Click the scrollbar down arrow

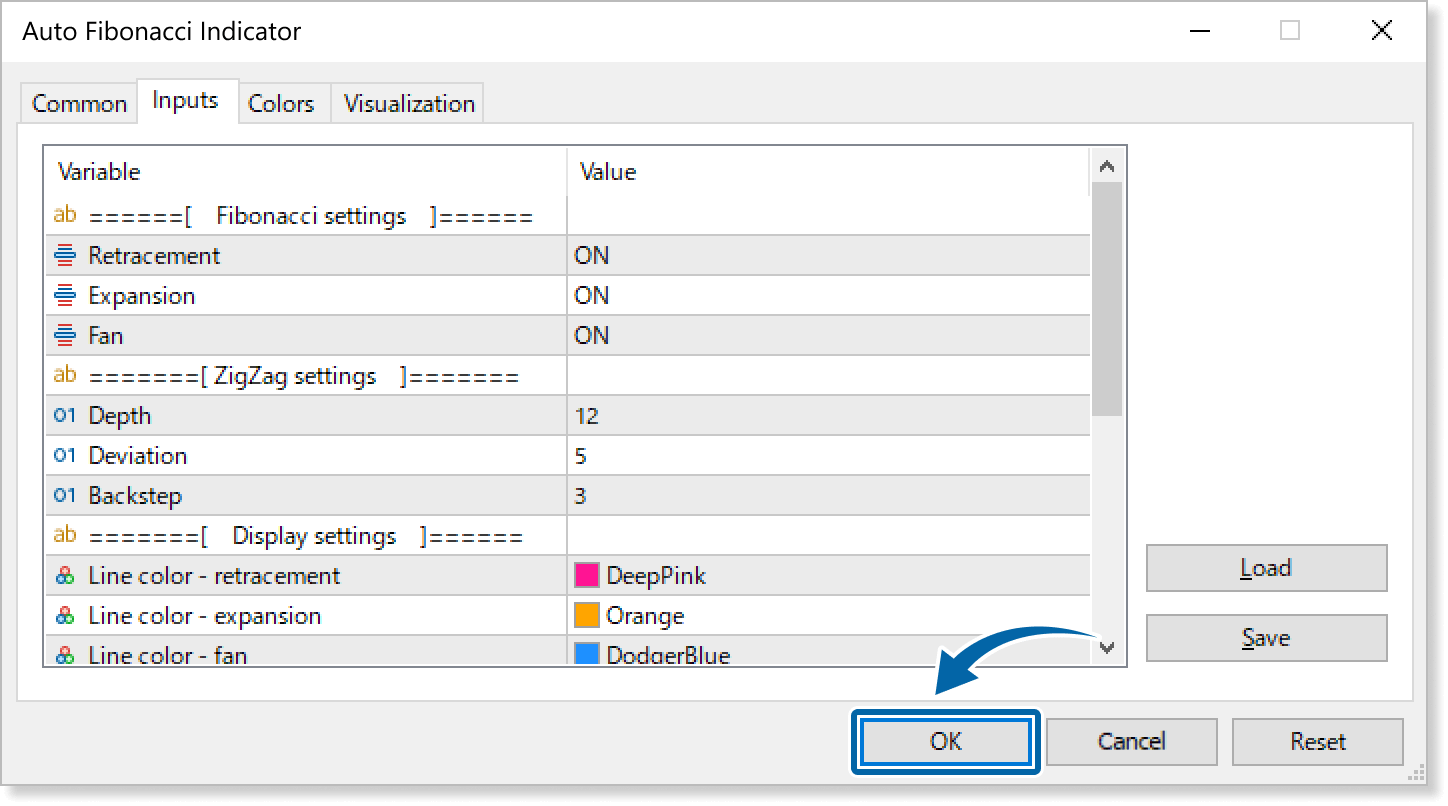(1106, 647)
